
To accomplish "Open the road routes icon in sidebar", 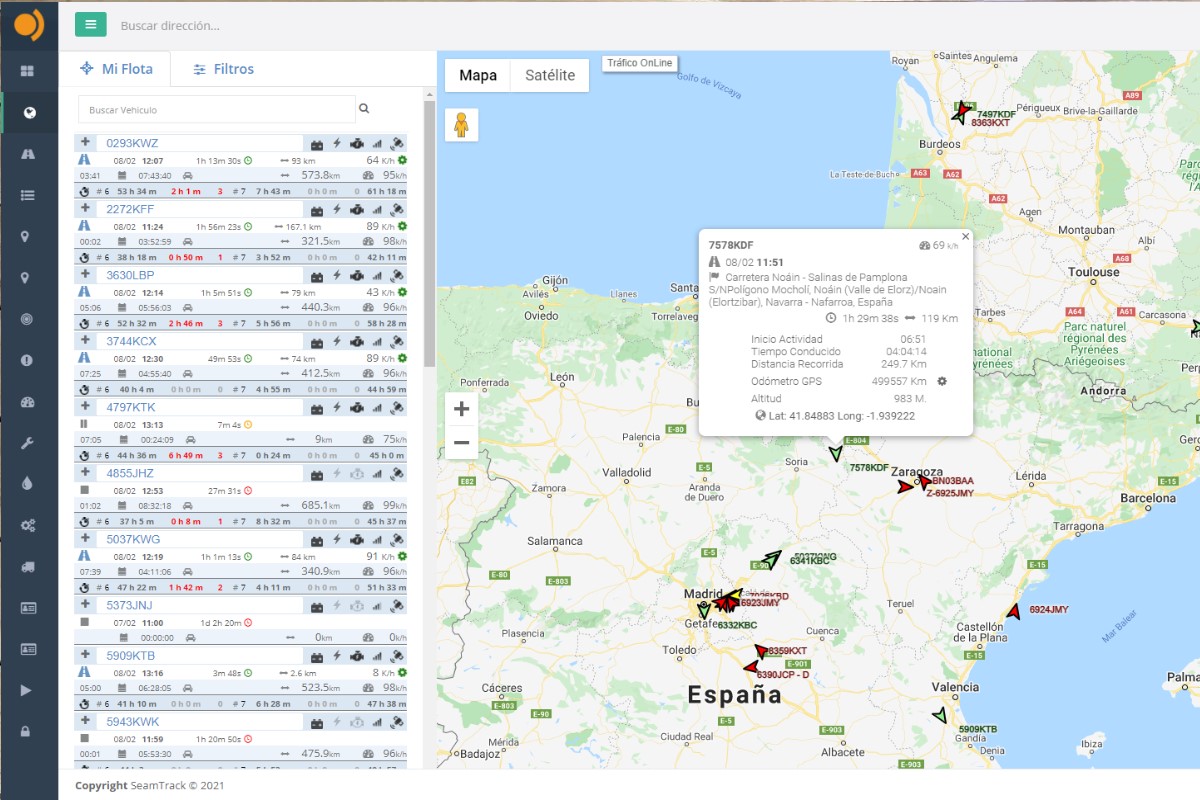I will [x=28, y=154].
